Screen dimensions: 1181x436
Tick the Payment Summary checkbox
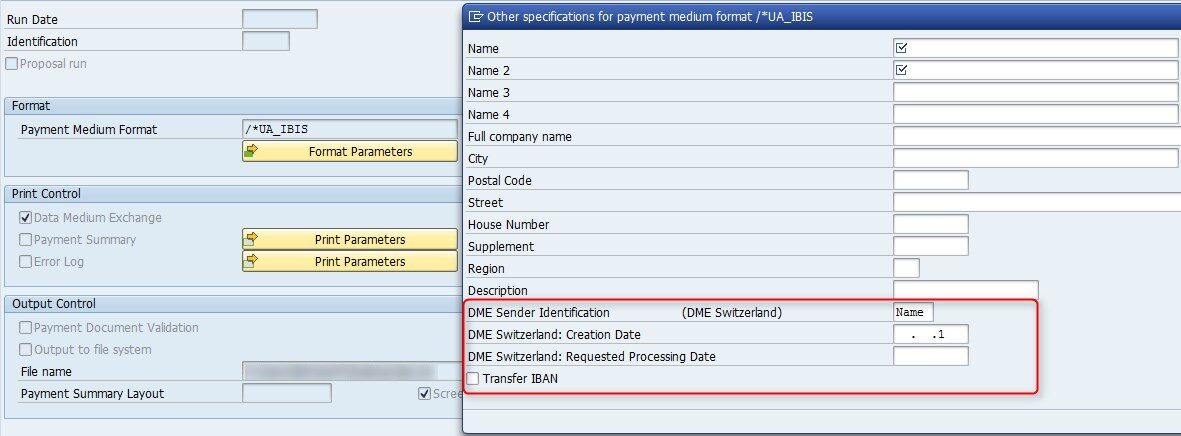[26, 240]
